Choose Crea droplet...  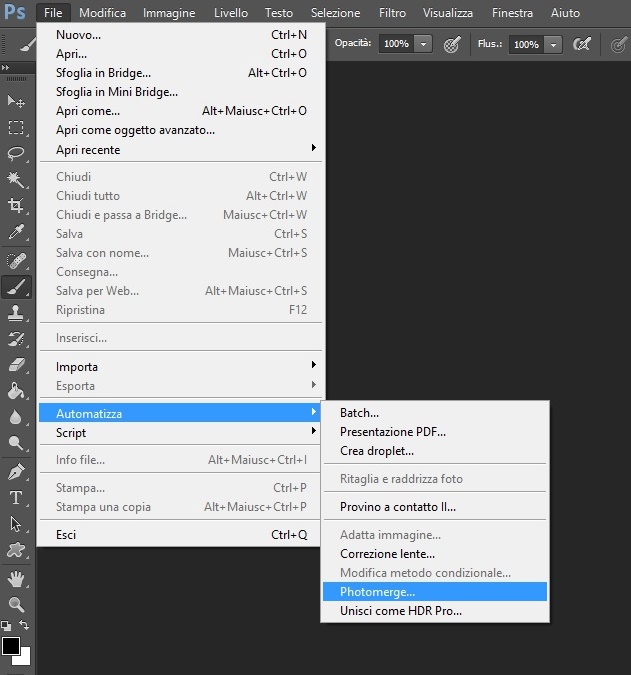435,451
